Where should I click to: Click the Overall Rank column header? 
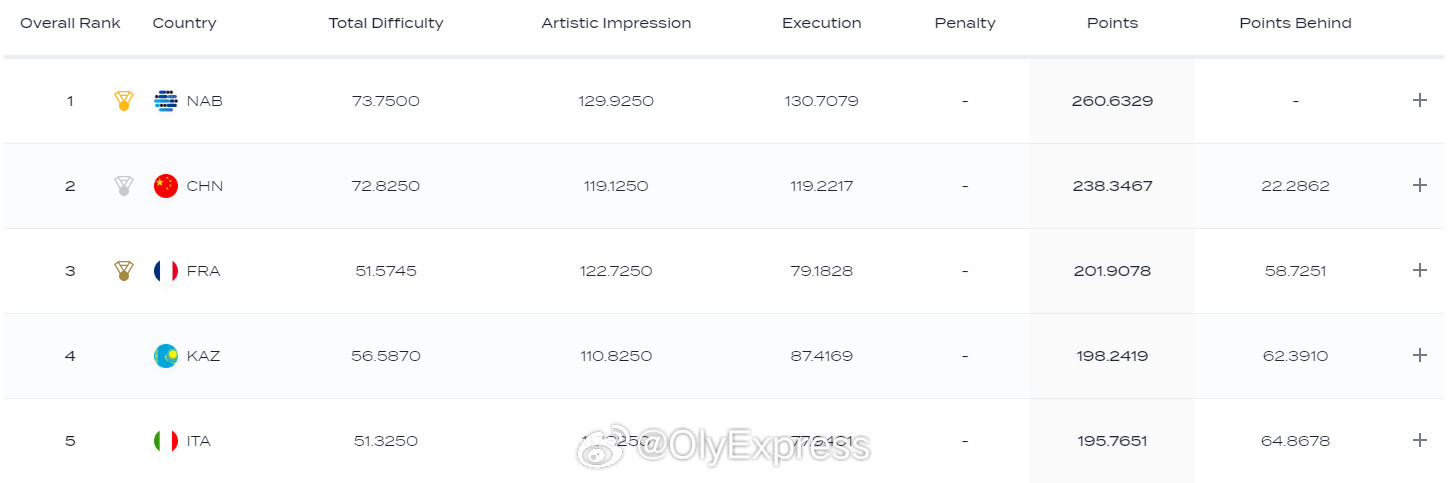[x=70, y=23]
